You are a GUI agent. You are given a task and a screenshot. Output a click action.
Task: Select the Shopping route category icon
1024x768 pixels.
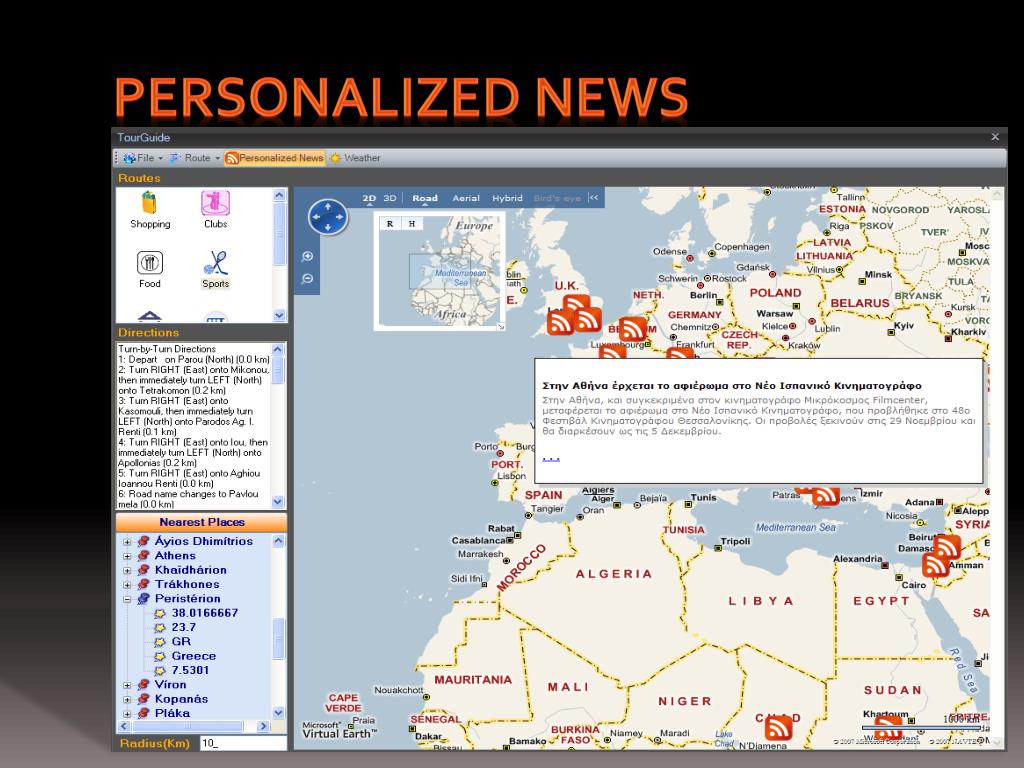pyautogui.click(x=150, y=202)
